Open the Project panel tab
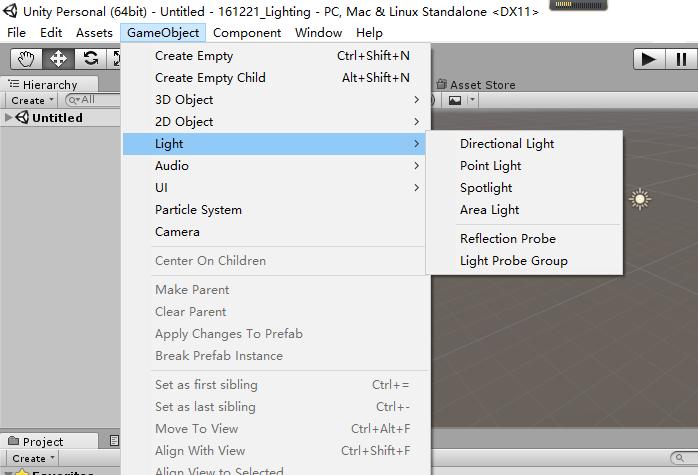This screenshot has height=475, width=698. 43,441
